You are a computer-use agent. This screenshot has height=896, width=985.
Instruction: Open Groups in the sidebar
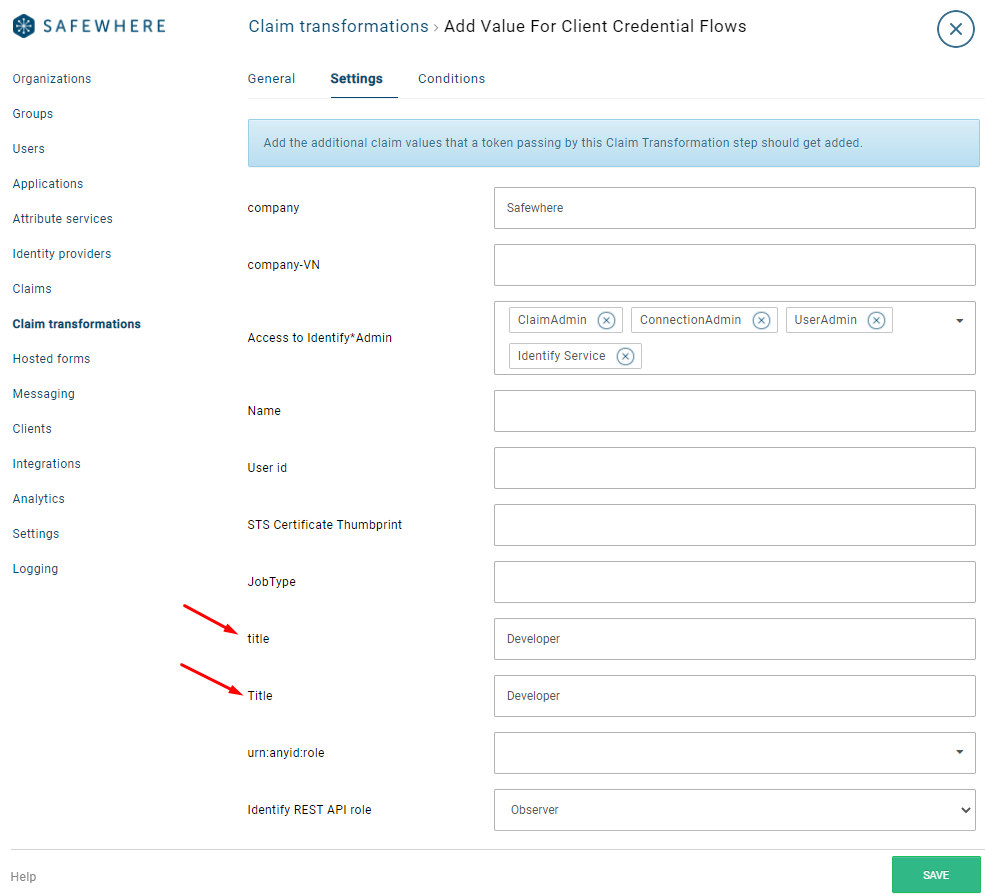(33, 114)
